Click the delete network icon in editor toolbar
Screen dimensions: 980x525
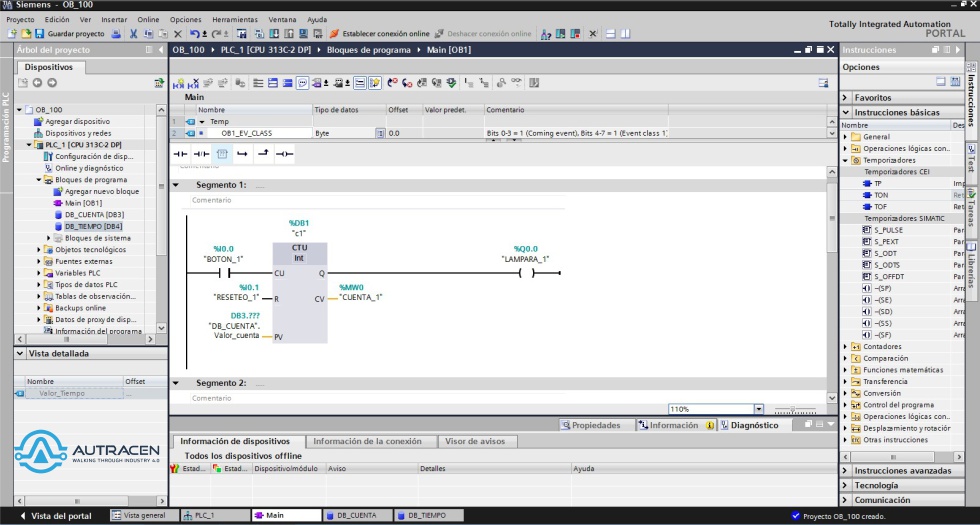pyautogui.click(x=193, y=82)
